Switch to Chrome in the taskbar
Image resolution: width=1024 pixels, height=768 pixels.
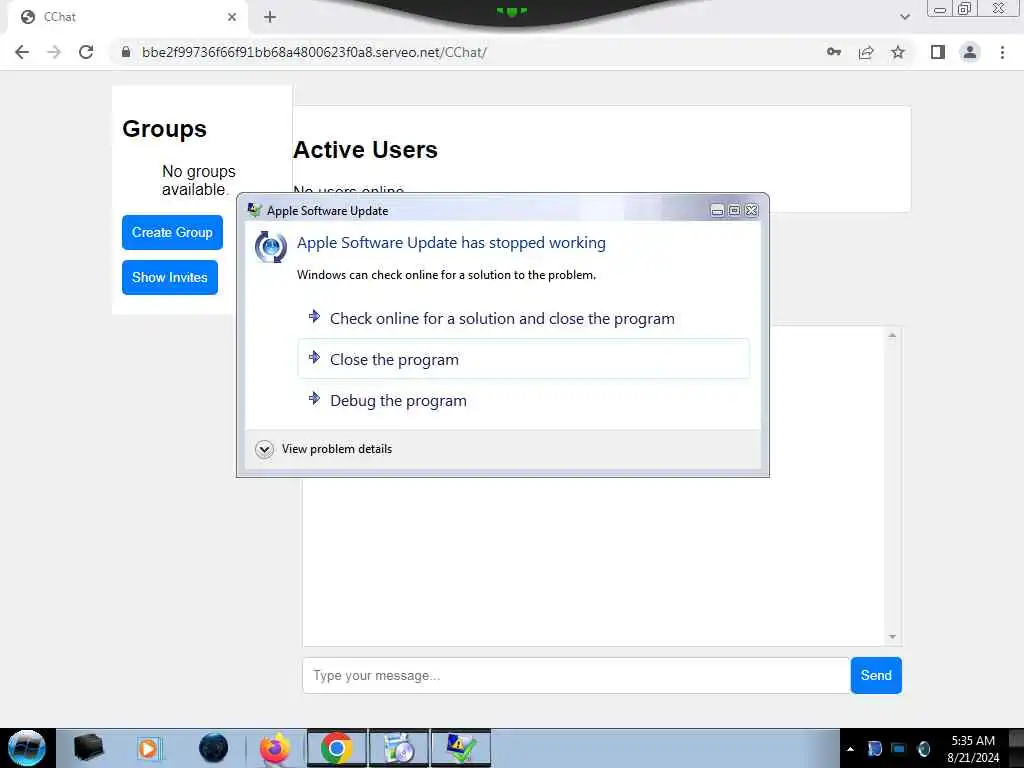(x=337, y=748)
